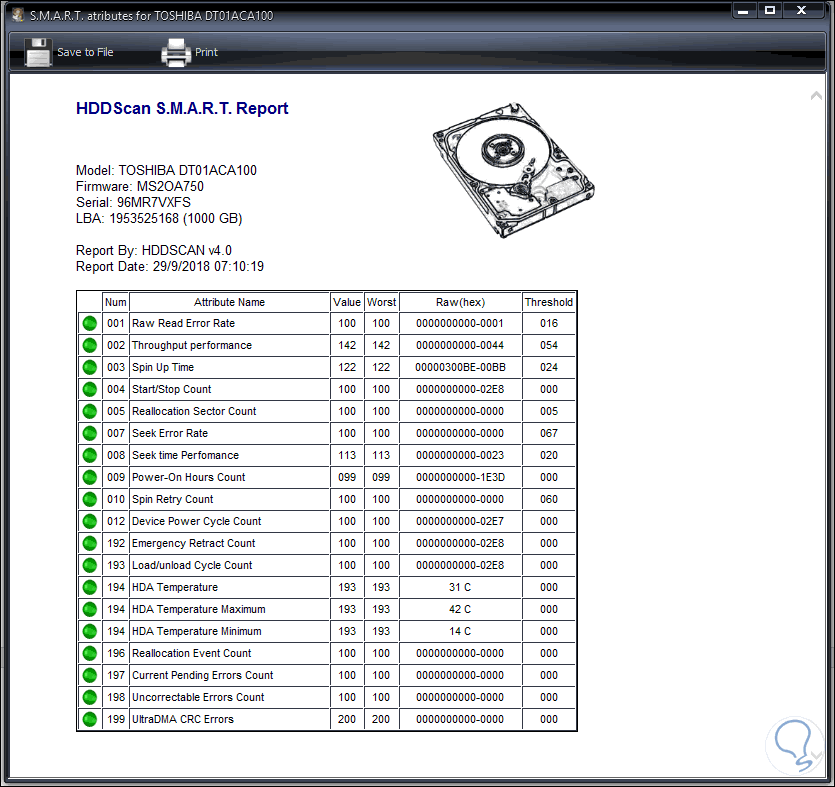Click the Worst column header
This screenshot has height=787, width=835.
point(381,302)
